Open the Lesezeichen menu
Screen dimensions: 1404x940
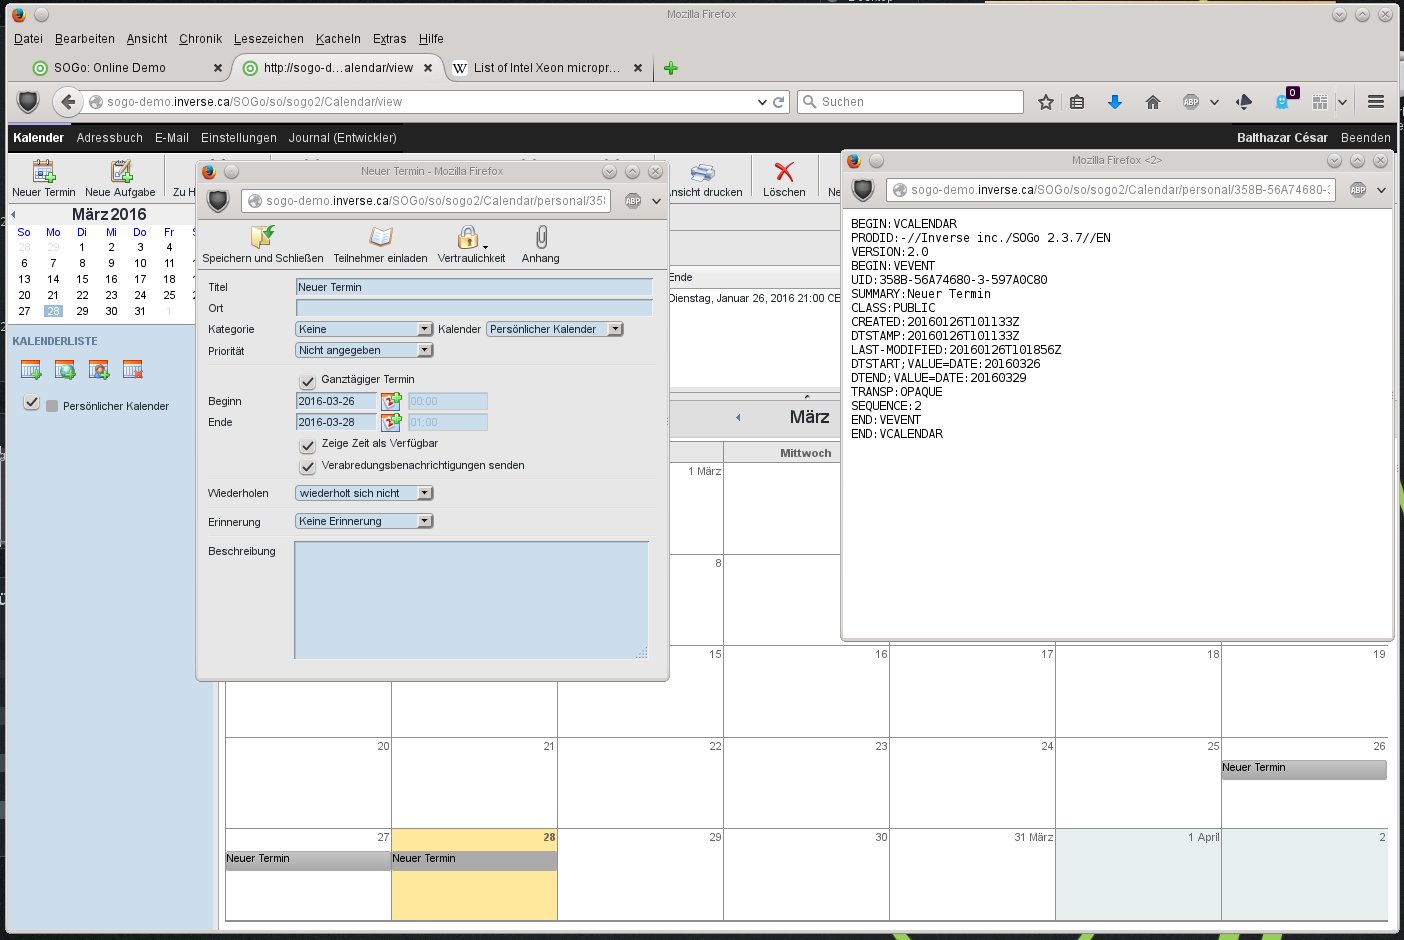268,39
